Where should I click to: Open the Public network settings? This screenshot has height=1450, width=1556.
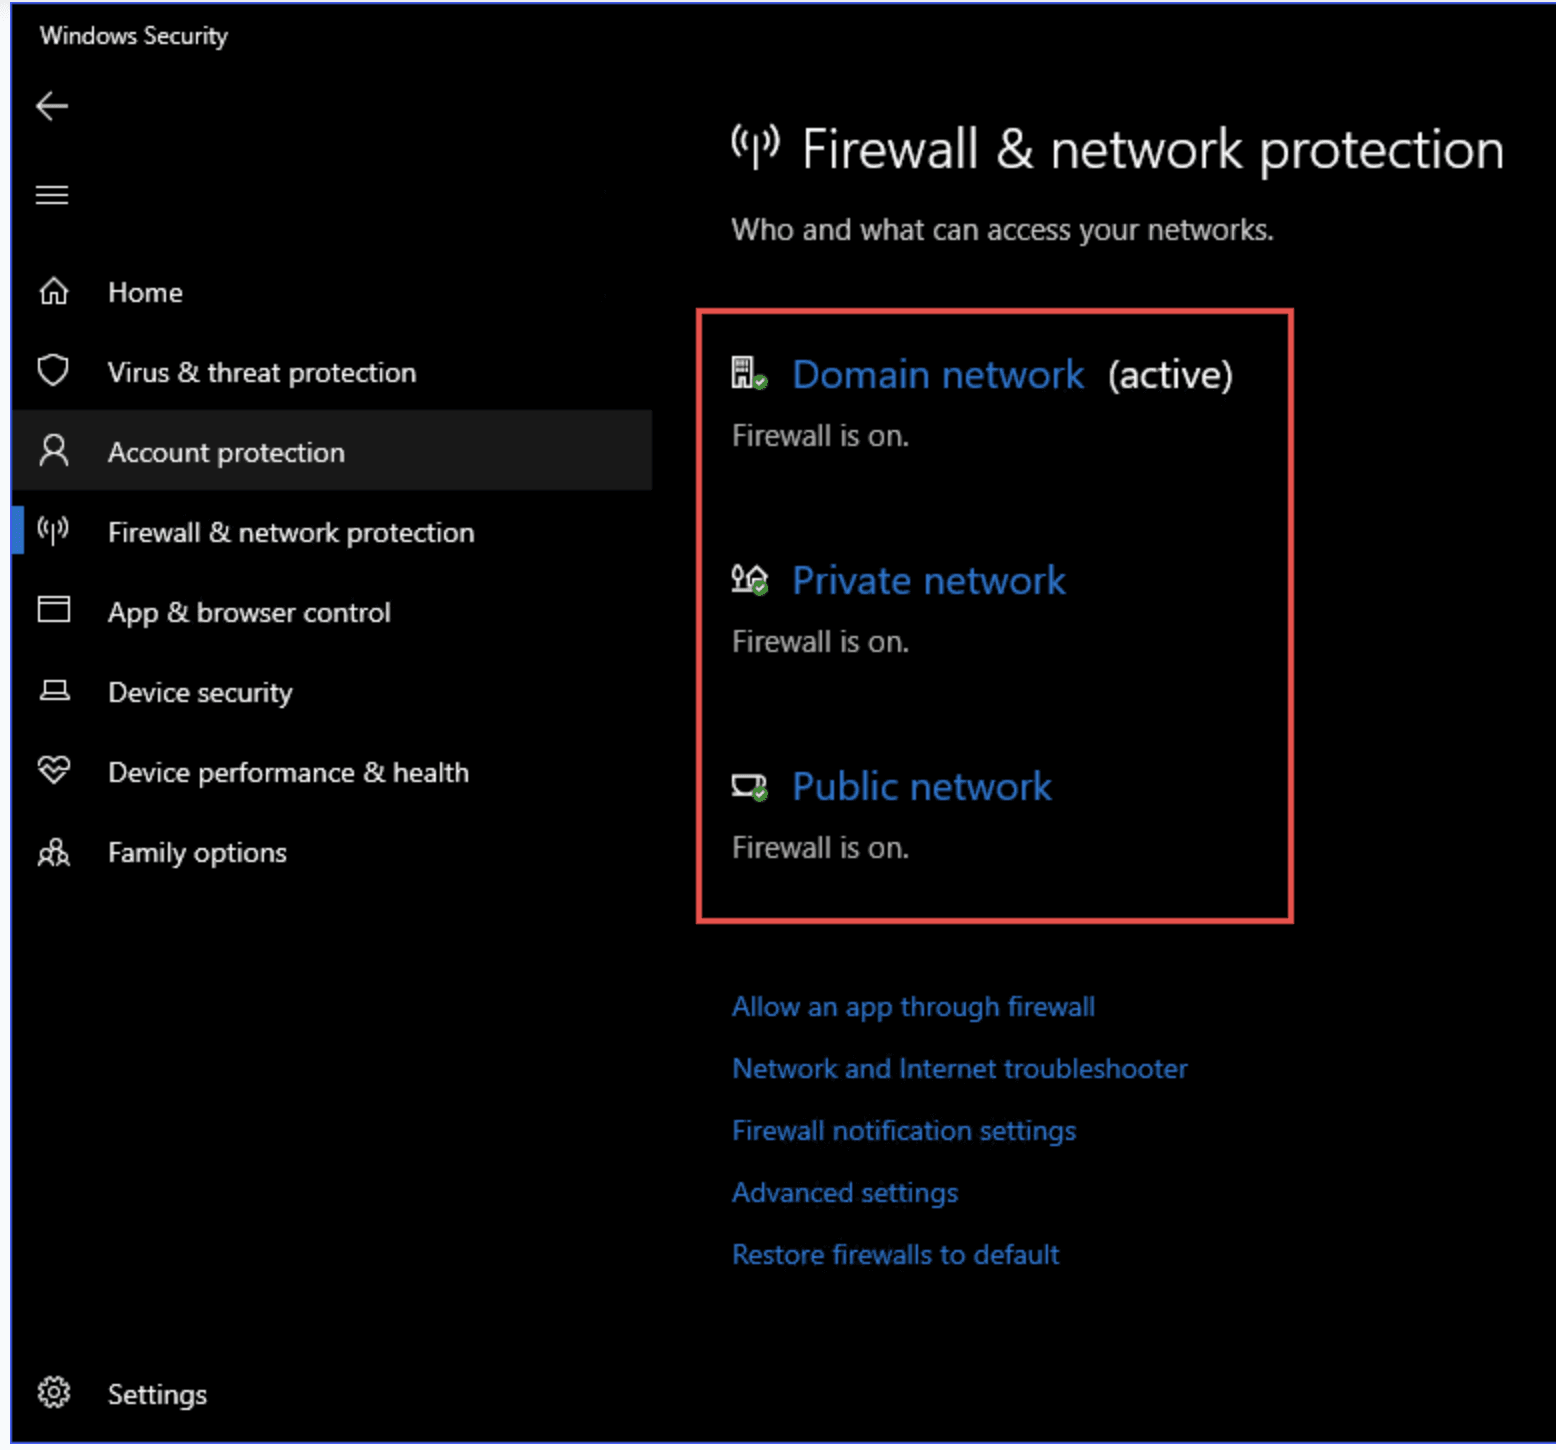click(x=921, y=787)
